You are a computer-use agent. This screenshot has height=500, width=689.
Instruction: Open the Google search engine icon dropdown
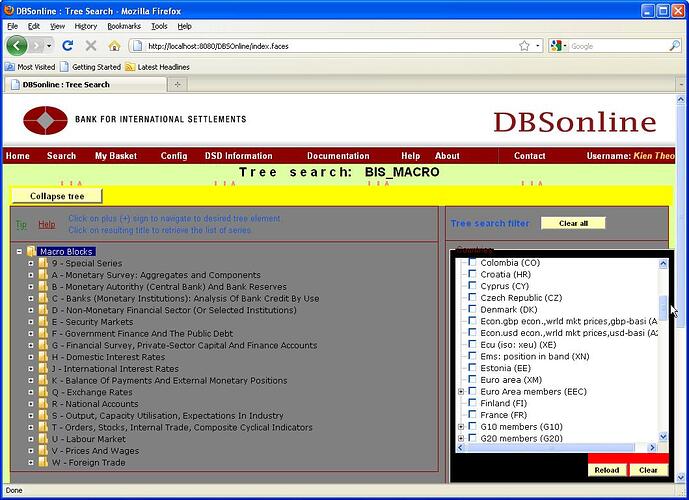[558, 46]
